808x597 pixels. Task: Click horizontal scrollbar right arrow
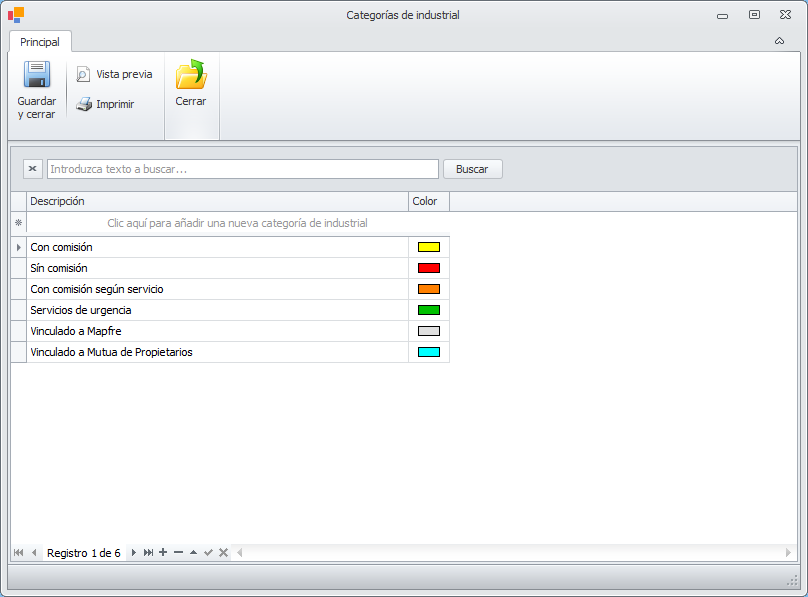click(x=788, y=553)
